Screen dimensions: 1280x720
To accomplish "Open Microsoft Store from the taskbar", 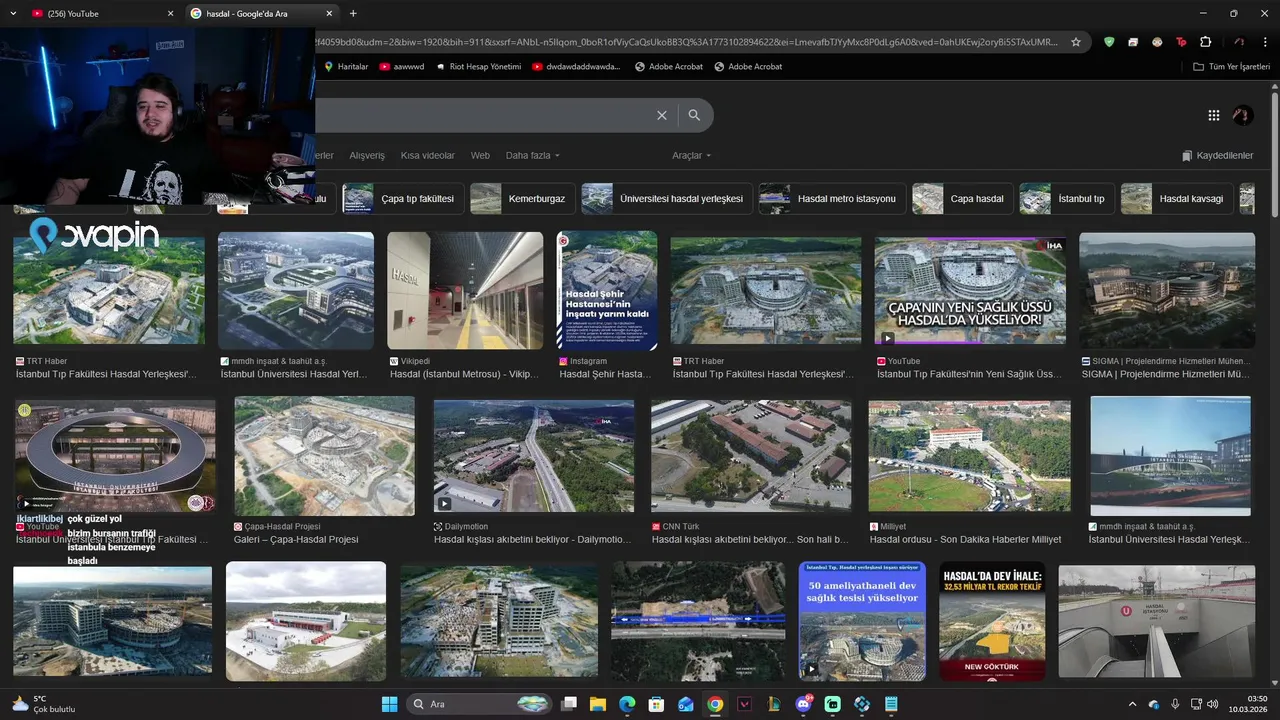I will click(x=656, y=704).
